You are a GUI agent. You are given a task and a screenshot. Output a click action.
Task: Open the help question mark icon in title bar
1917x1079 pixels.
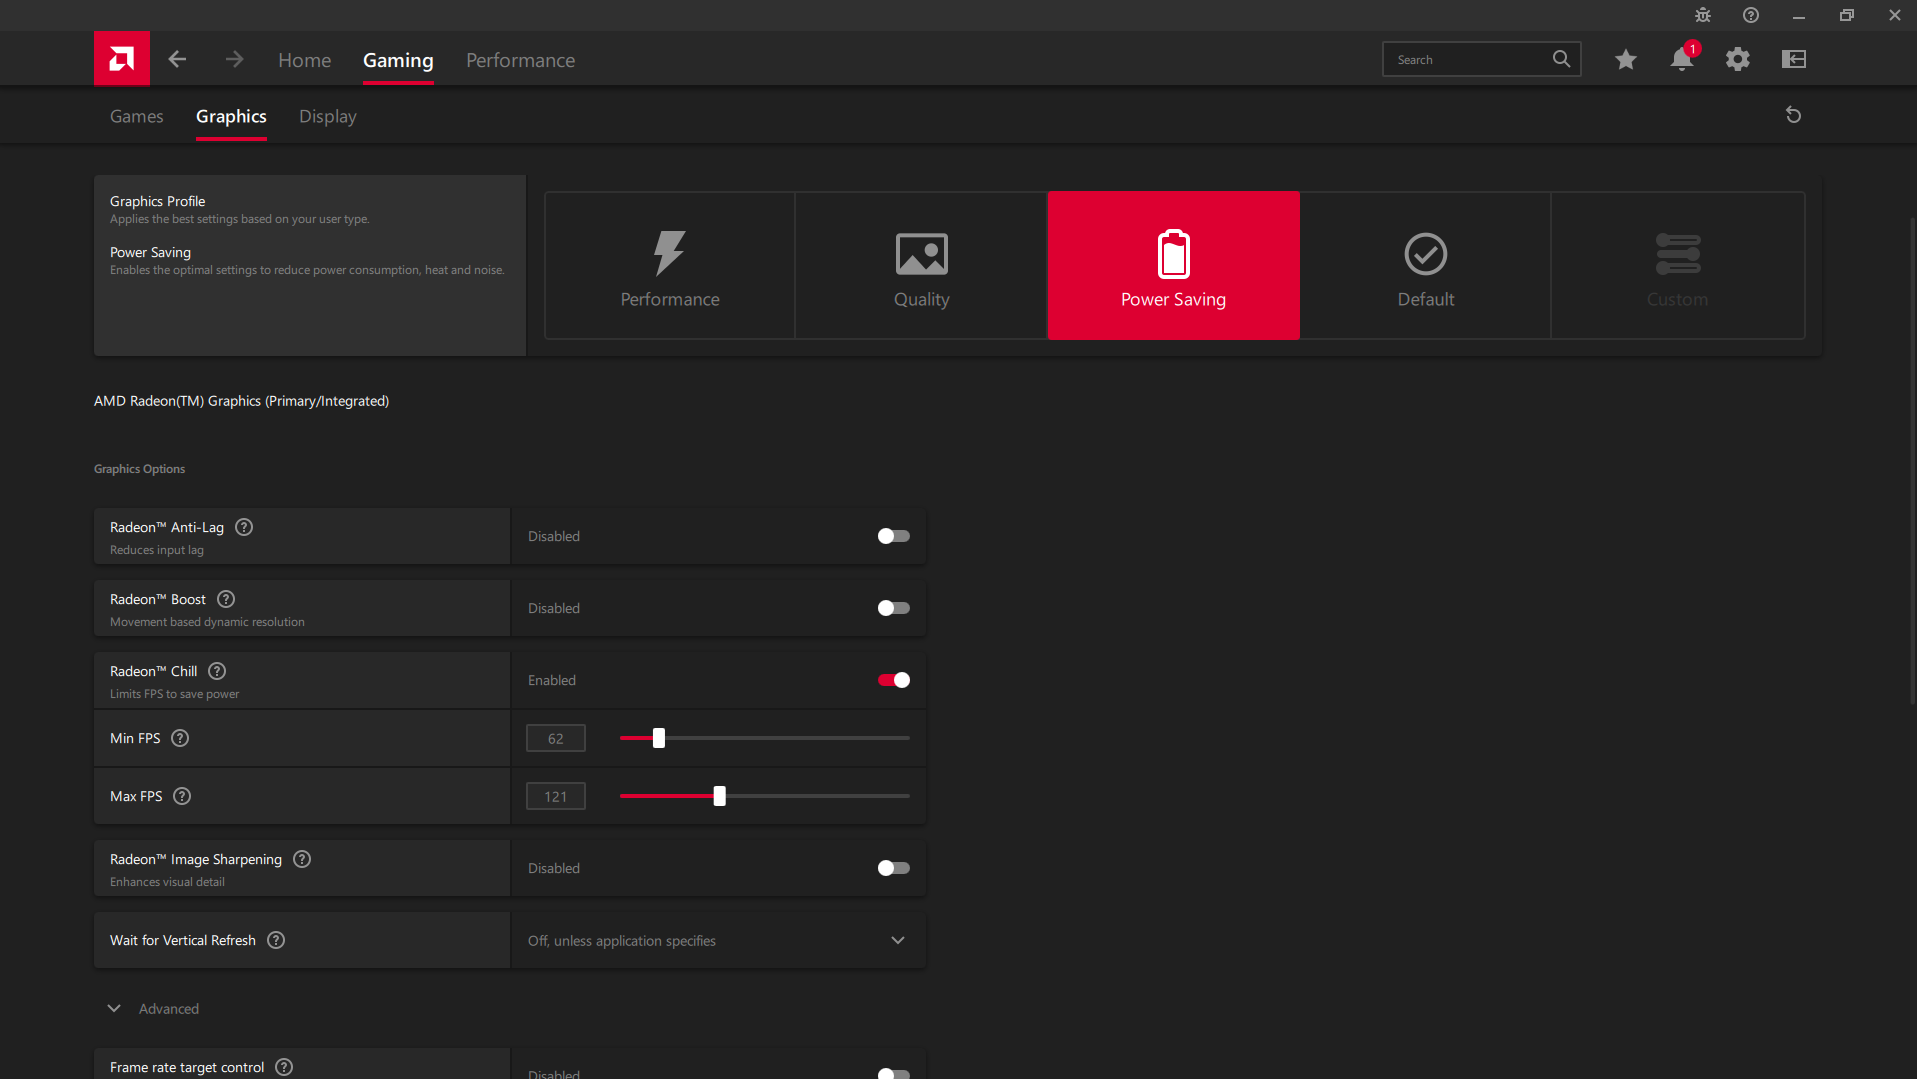[x=1751, y=15]
